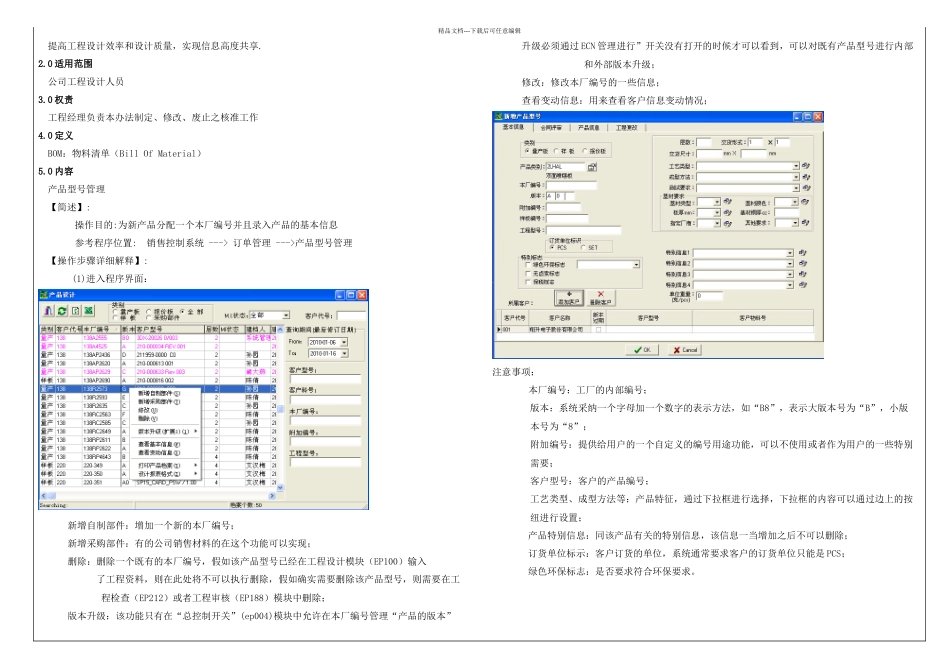Click the browse icon beside 产品类别 field
The width and height of the screenshot is (950, 672).
coord(592,166)
